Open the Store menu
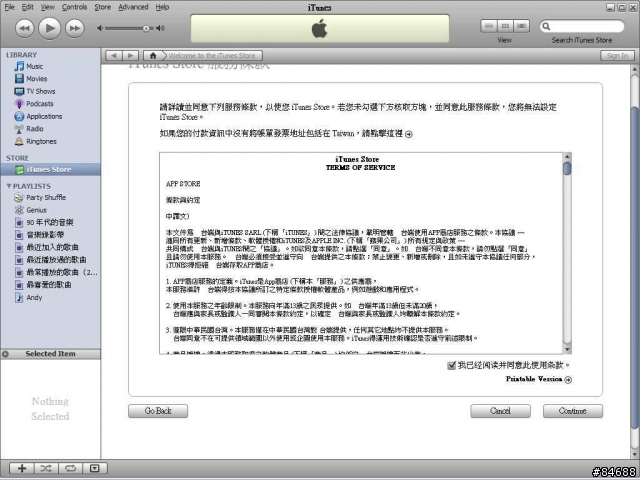This screenshot has height=480, width=640. tap(102, 7)
